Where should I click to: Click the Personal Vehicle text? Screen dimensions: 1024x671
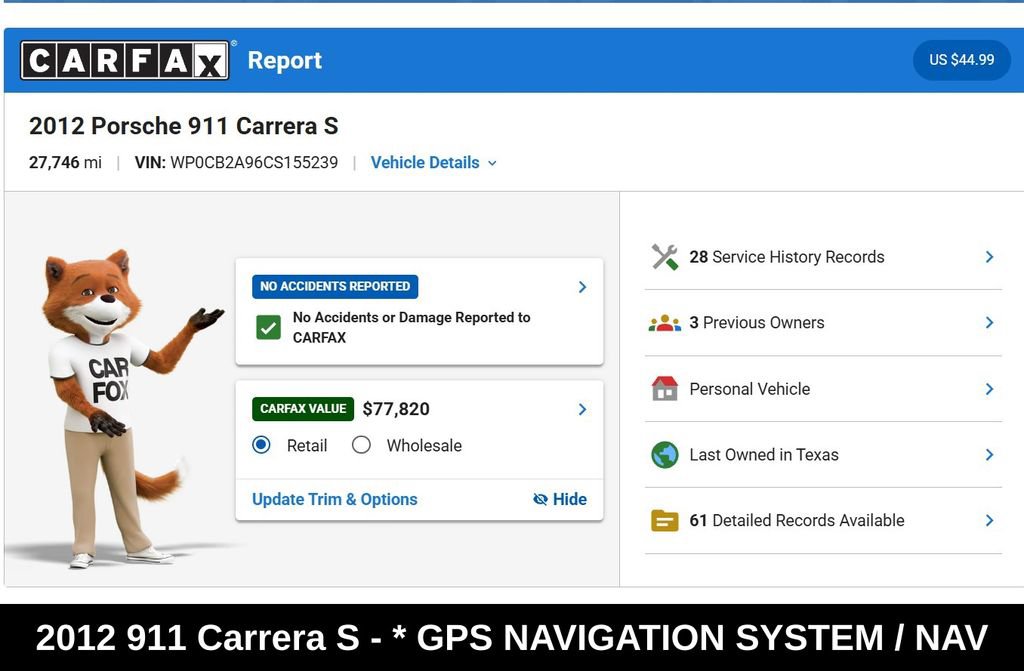click(750, 389)
